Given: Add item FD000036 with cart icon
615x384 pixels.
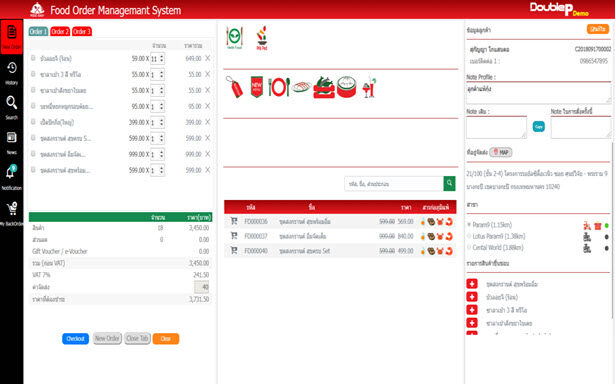Looking at the screenshot, I should pos(234,221).
